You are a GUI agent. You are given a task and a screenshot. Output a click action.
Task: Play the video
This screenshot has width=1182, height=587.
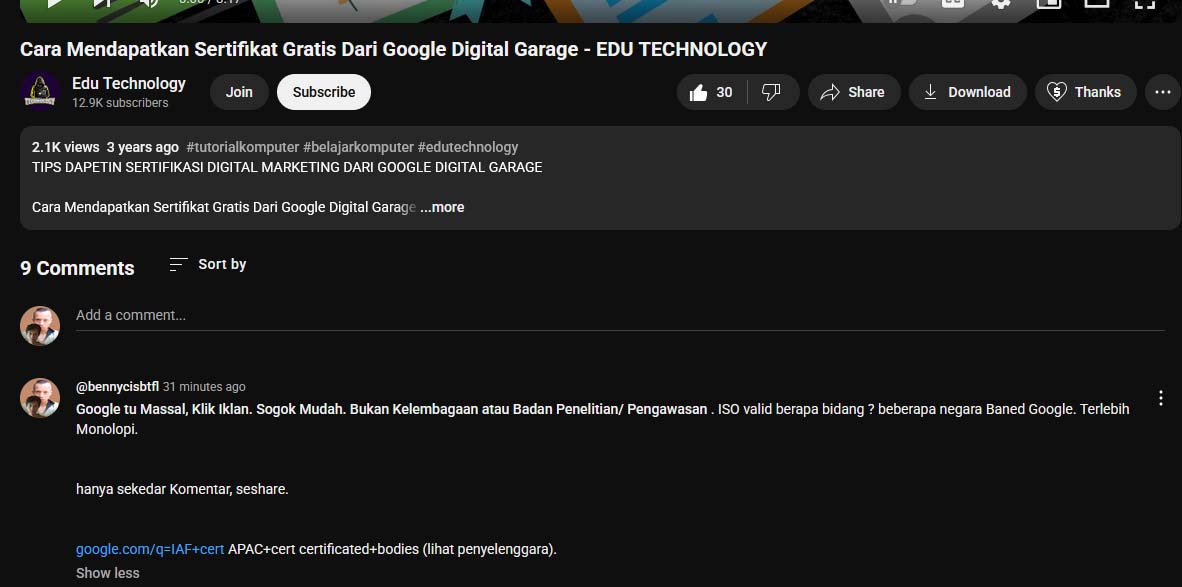pyautogui.click(x=54, y=3)
